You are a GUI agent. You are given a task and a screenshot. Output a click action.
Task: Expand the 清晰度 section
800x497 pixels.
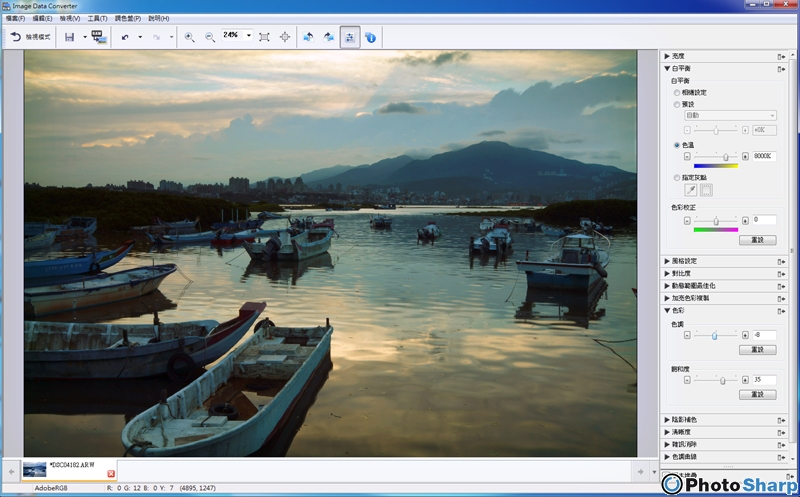(666, 432)
